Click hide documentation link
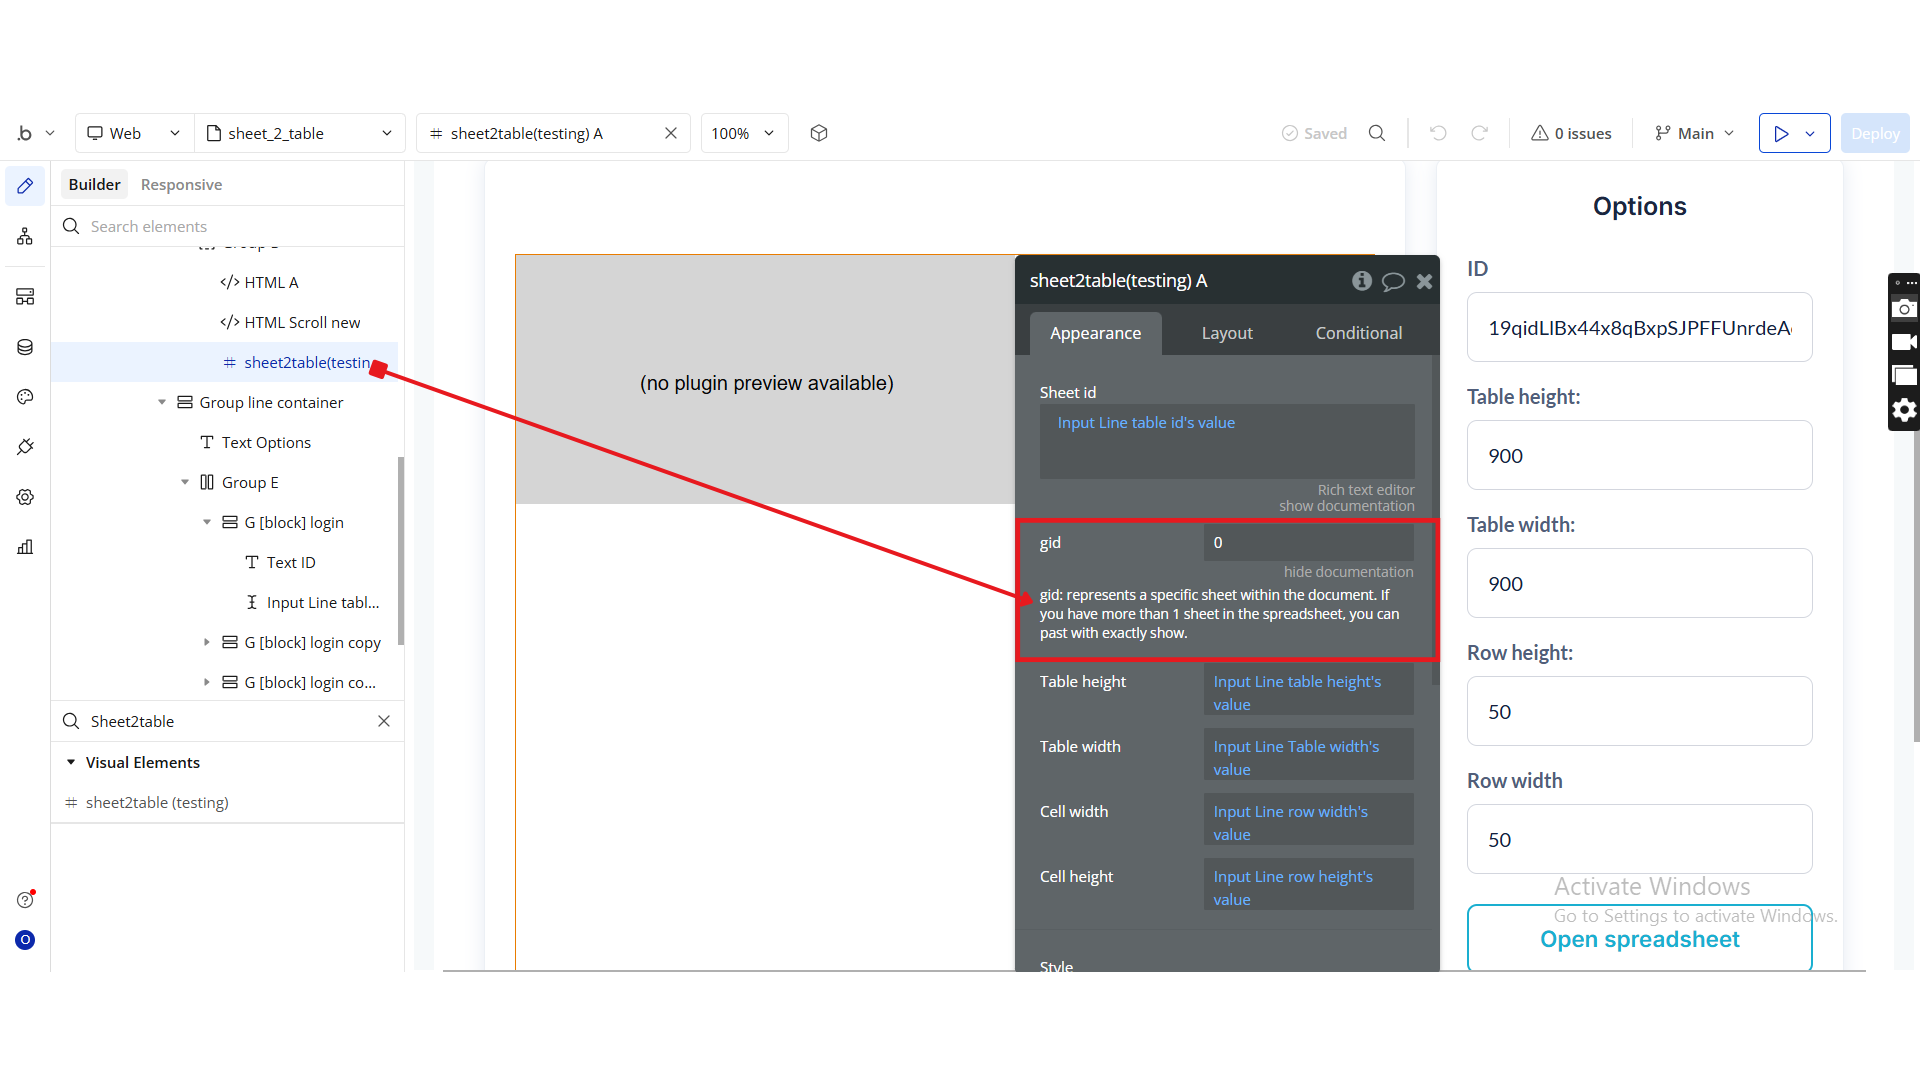 (1348, 572)
